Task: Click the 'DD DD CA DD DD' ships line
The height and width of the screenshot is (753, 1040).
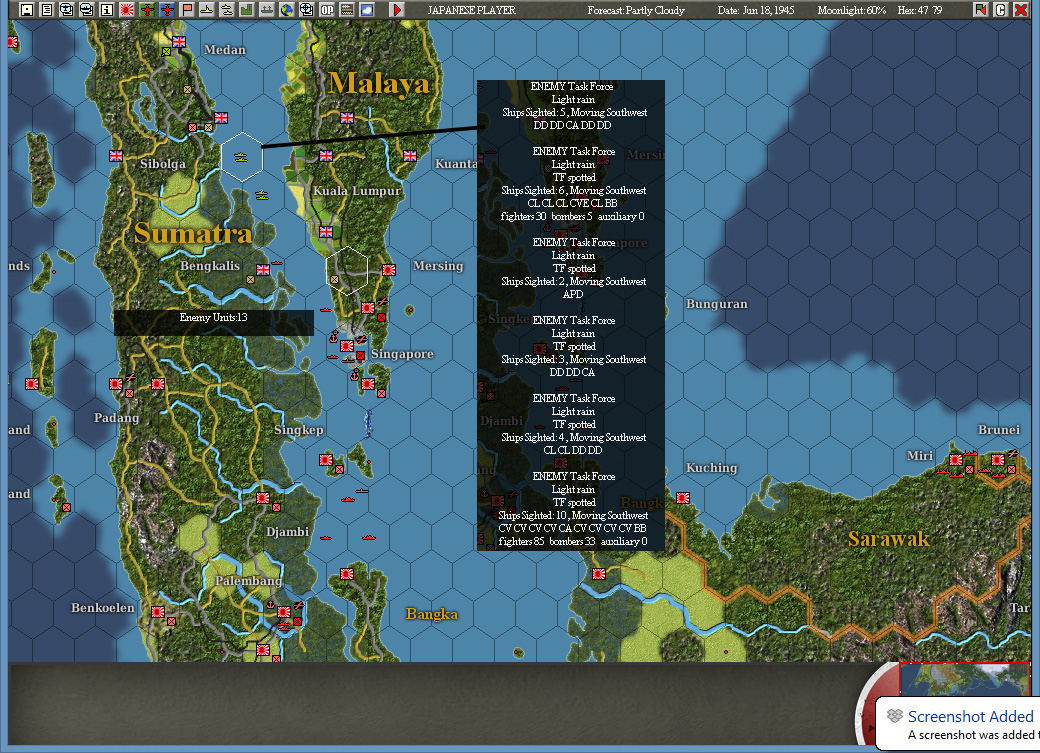Action: pos(572,125)
